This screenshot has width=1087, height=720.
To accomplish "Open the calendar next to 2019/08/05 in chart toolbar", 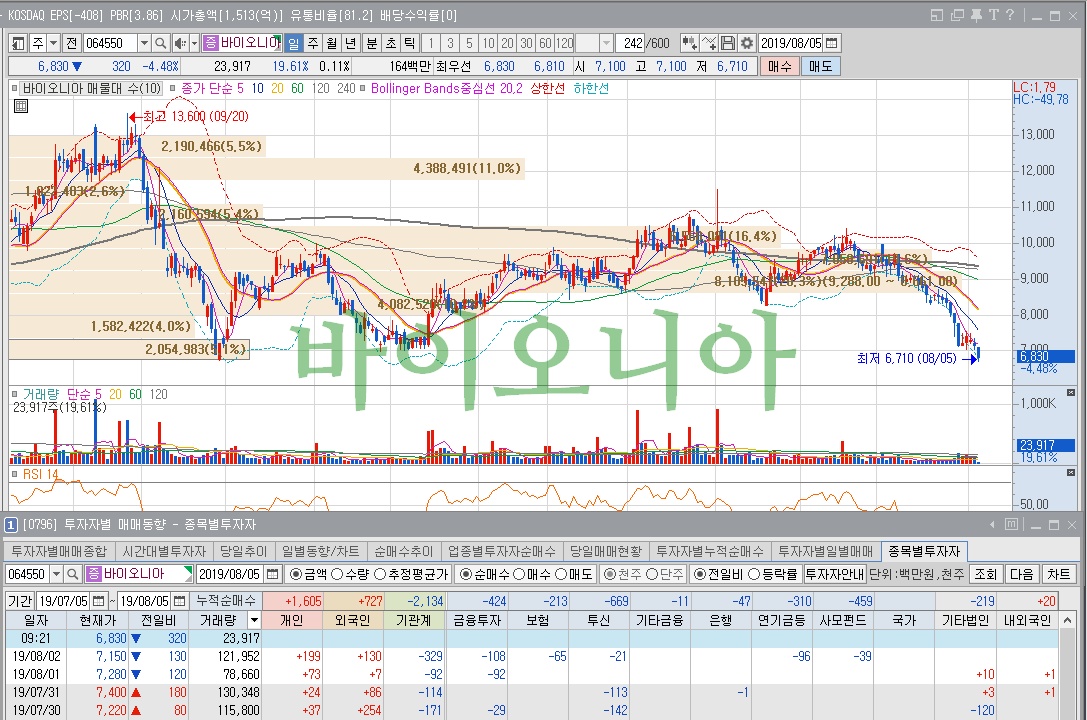I will [831, 43].
